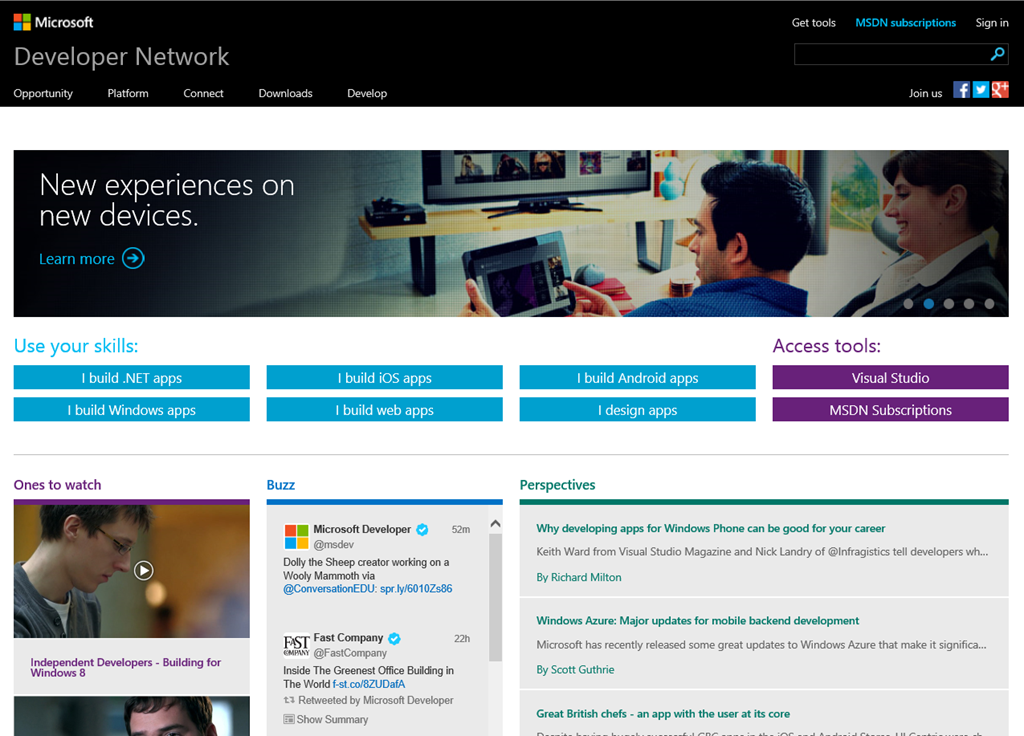Image resolution: width=1024 pixels, height=736 pixels.
Task: Click Microsoft Developer verified badge
Action: pos(423,530)
